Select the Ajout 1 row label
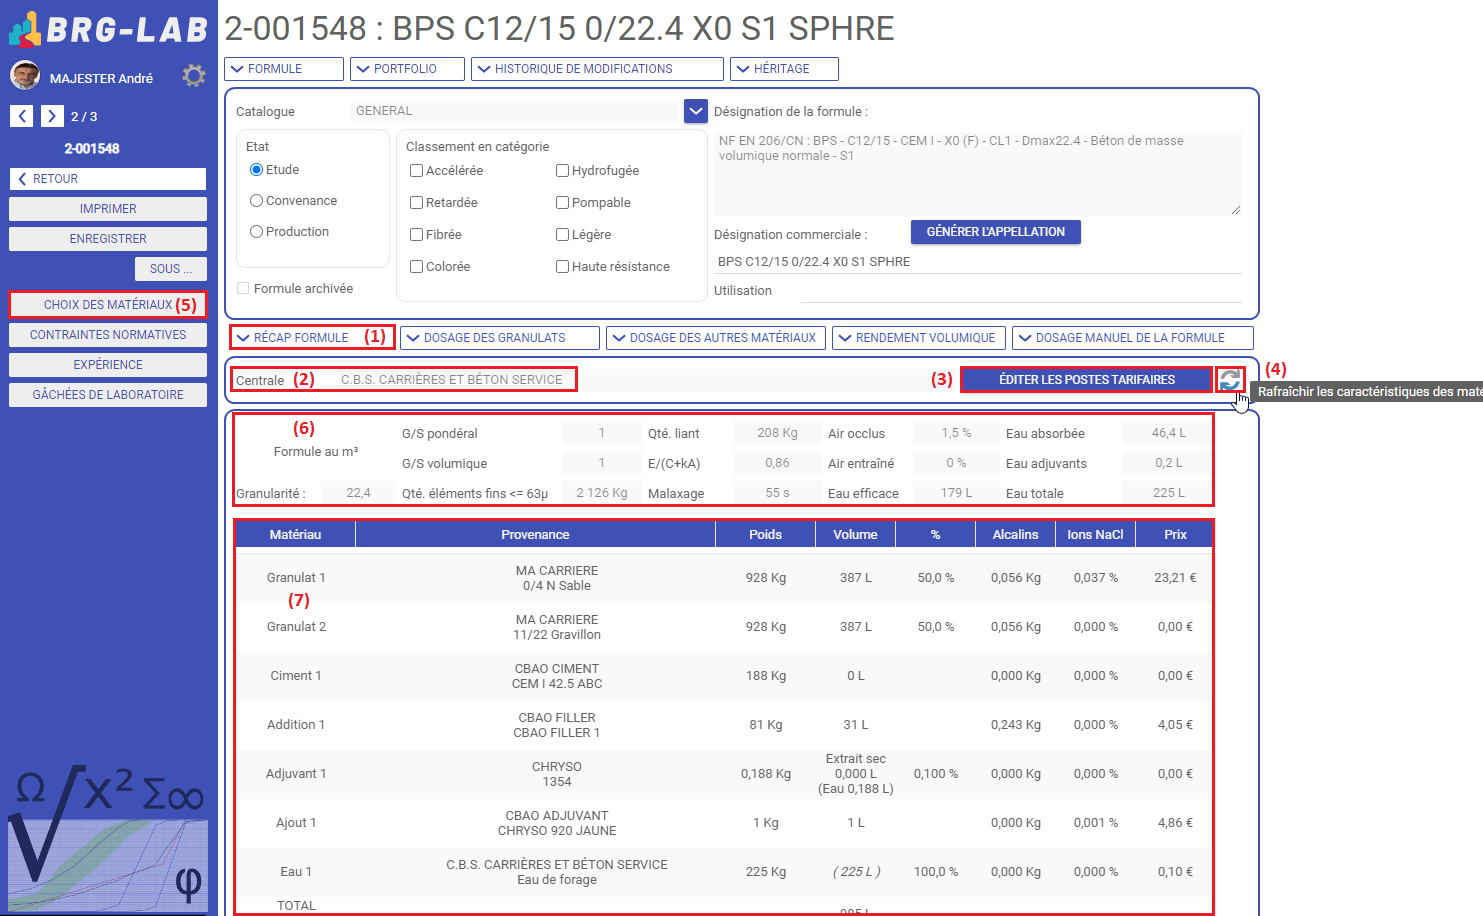The width and height of the screenshot is (1483, 916). click(x=296, y=823)
